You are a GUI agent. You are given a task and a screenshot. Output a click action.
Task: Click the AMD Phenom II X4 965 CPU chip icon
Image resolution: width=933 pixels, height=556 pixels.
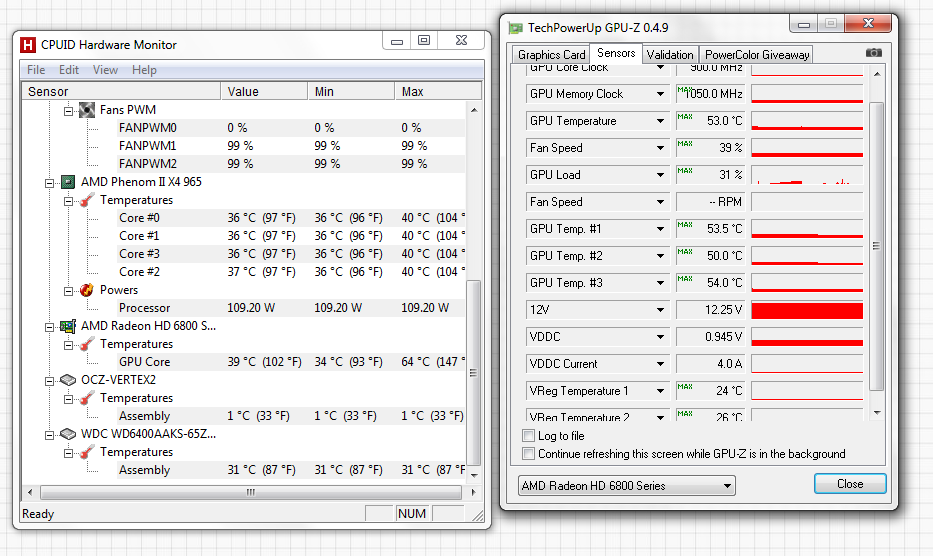coord(68,182)
